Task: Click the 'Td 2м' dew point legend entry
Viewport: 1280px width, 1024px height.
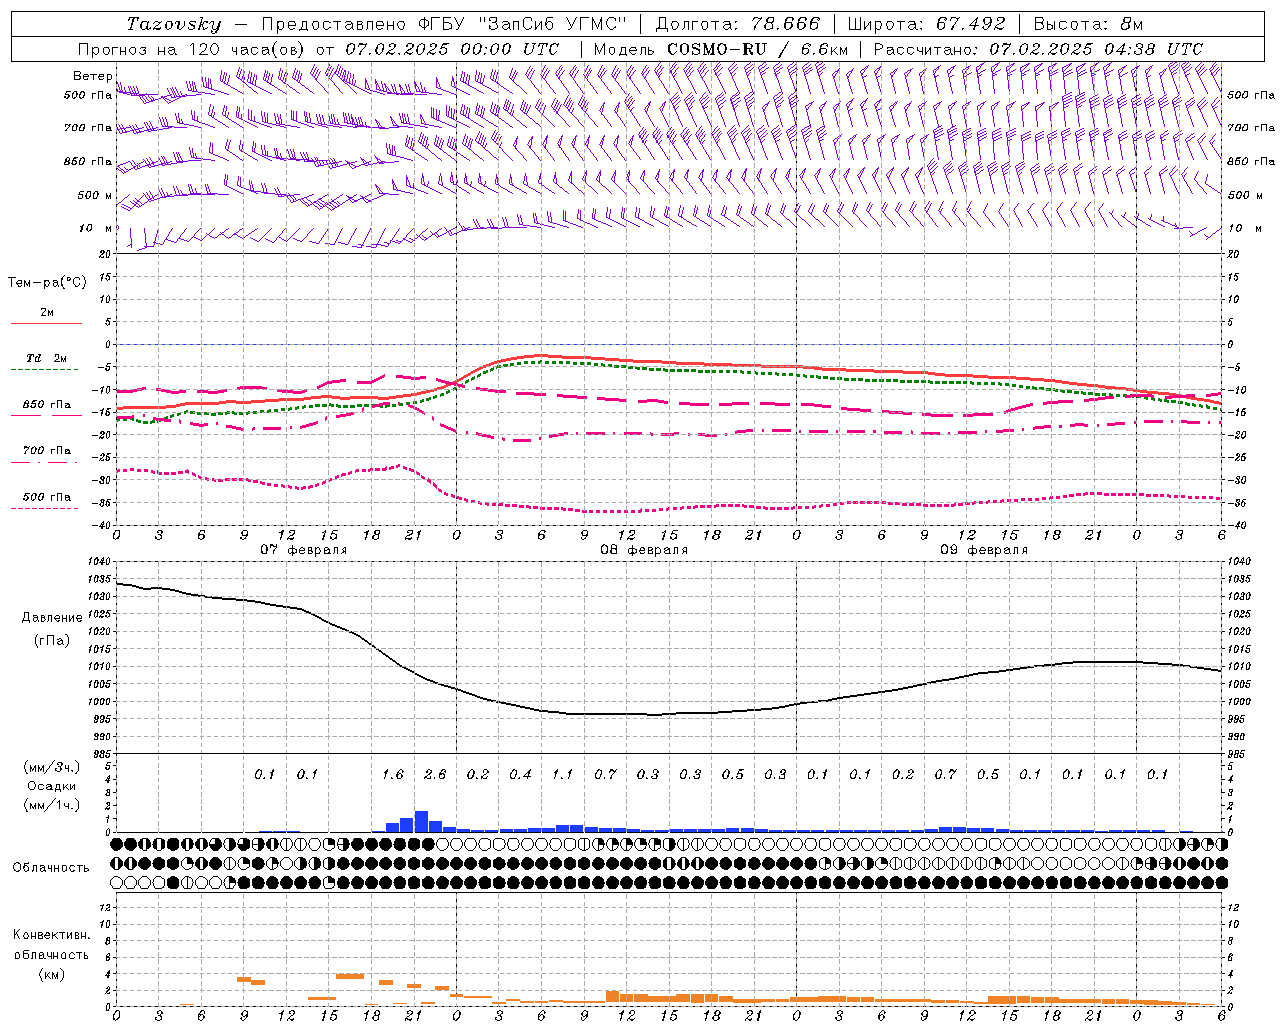Action: tap(46, 357)
